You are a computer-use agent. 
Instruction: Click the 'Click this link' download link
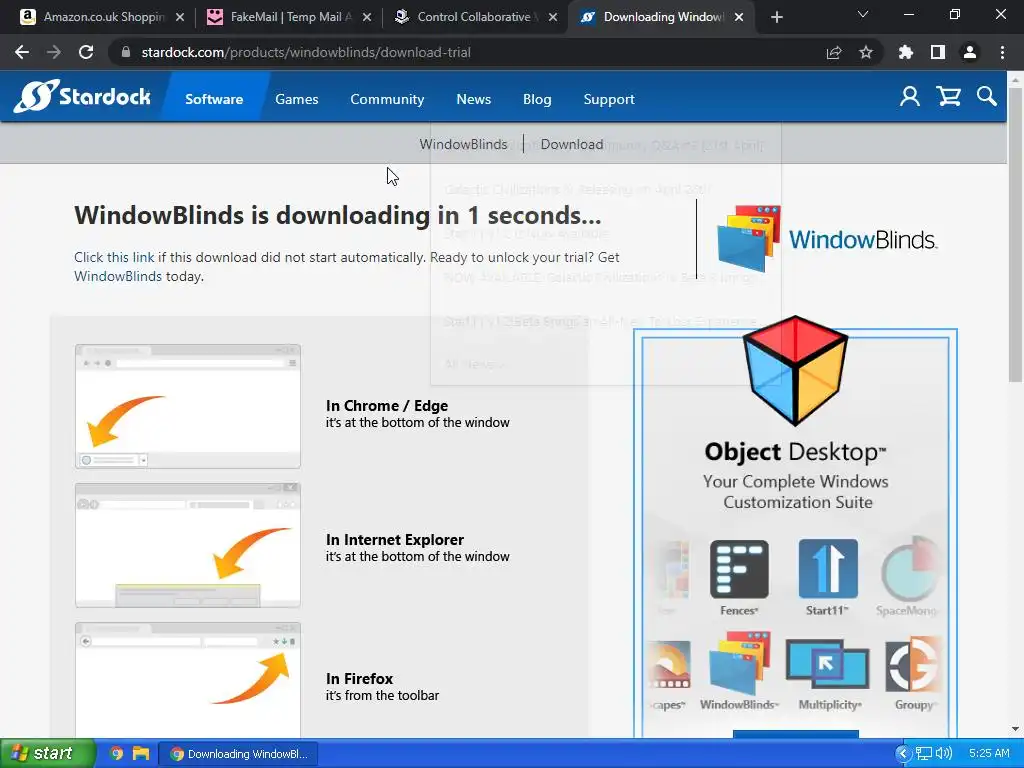point(114,257)
